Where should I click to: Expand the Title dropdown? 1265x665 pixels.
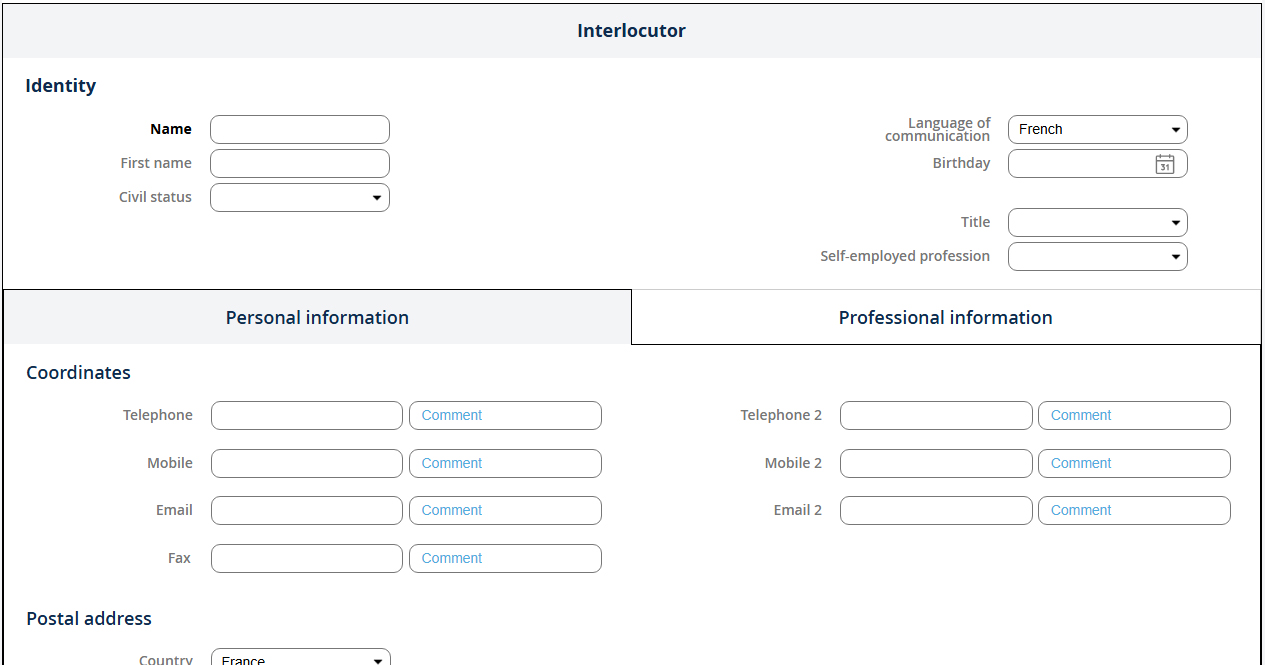(1097, 223)
